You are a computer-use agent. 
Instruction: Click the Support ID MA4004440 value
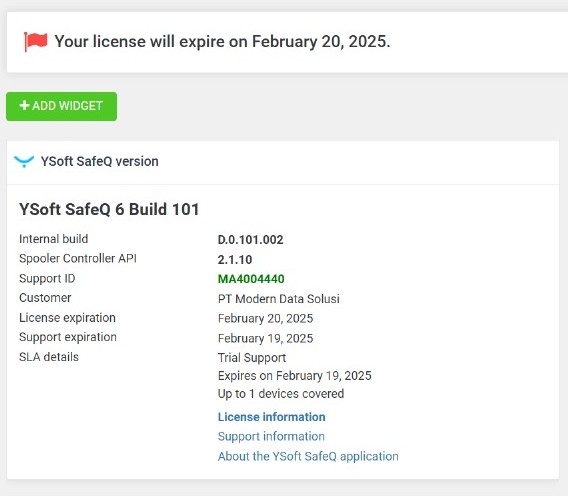point(251,279)
